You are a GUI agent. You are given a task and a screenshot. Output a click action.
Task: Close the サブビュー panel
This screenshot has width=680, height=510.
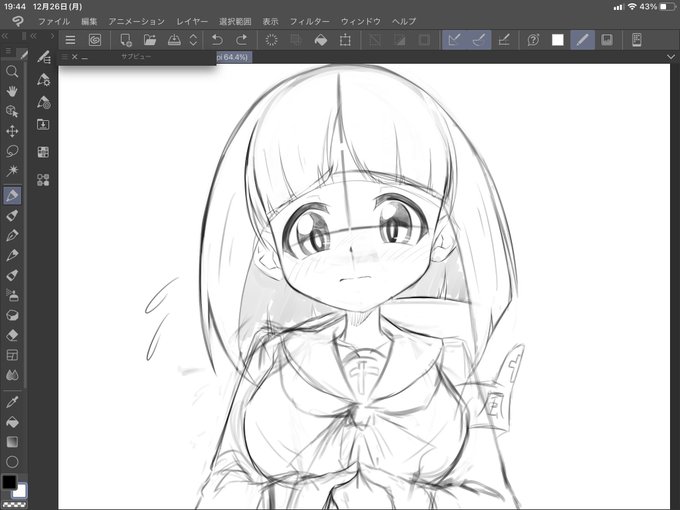click(x=75, y=57)
